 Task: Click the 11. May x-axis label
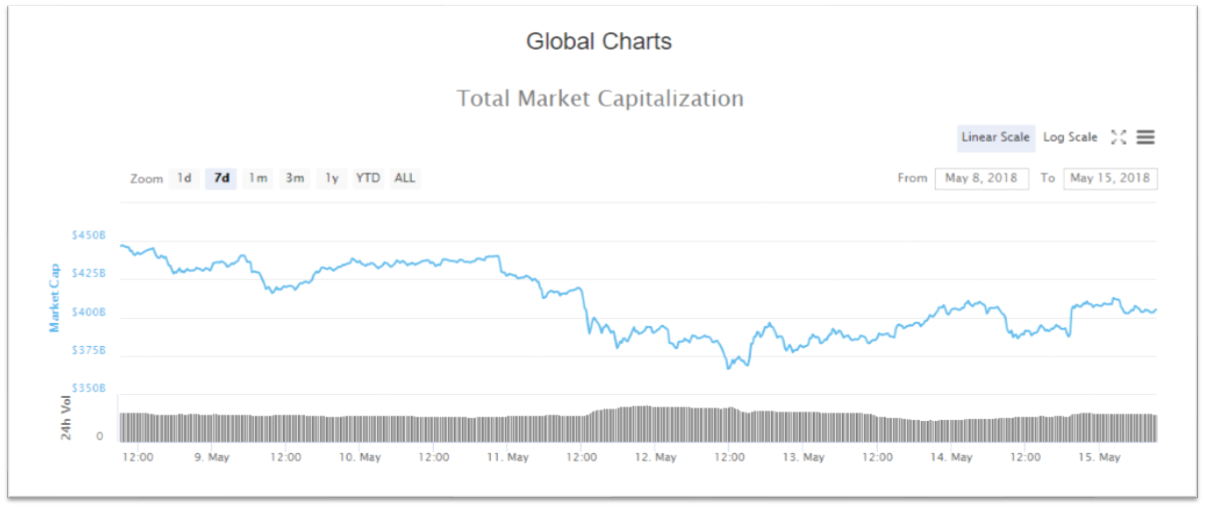(x=508, y=457)
